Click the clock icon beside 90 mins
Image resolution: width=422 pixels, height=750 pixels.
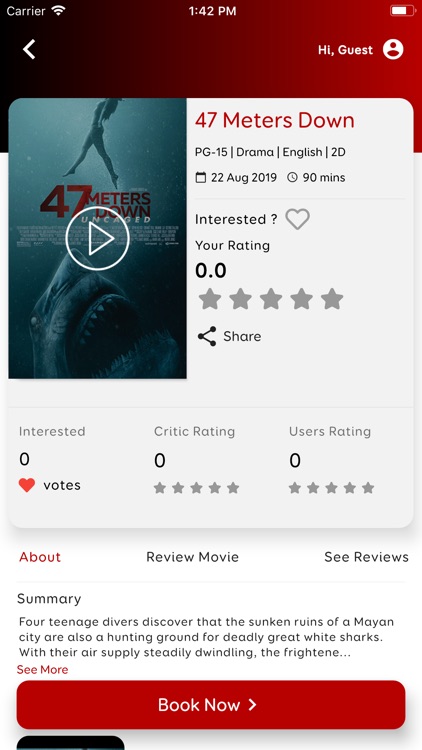(292, 177)
